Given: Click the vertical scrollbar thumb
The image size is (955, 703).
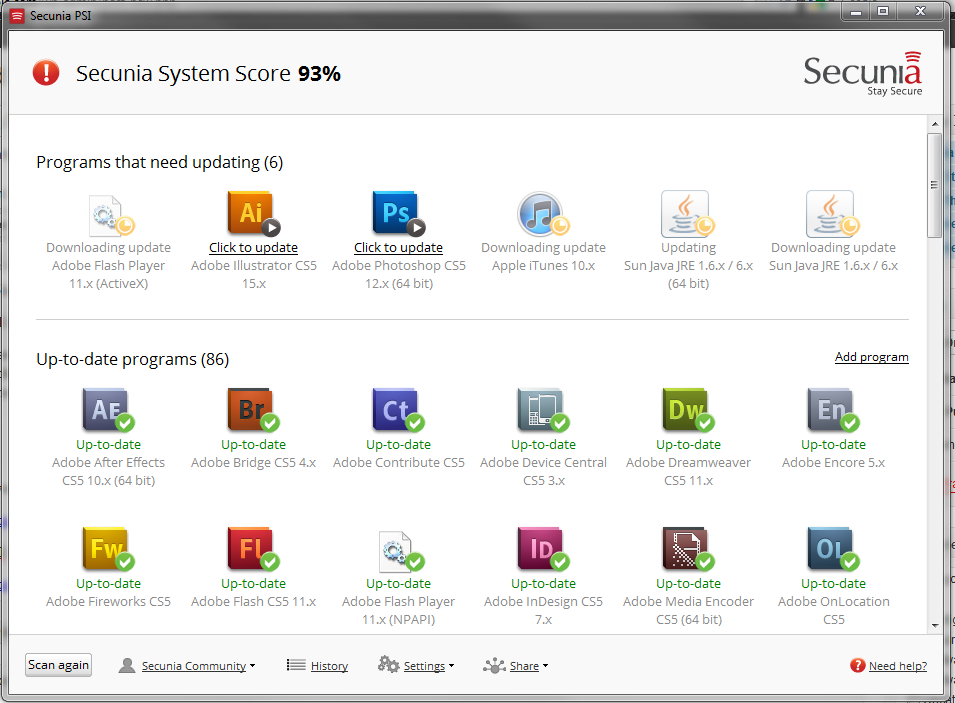Looking at the screenshot, I should point(935,185).
